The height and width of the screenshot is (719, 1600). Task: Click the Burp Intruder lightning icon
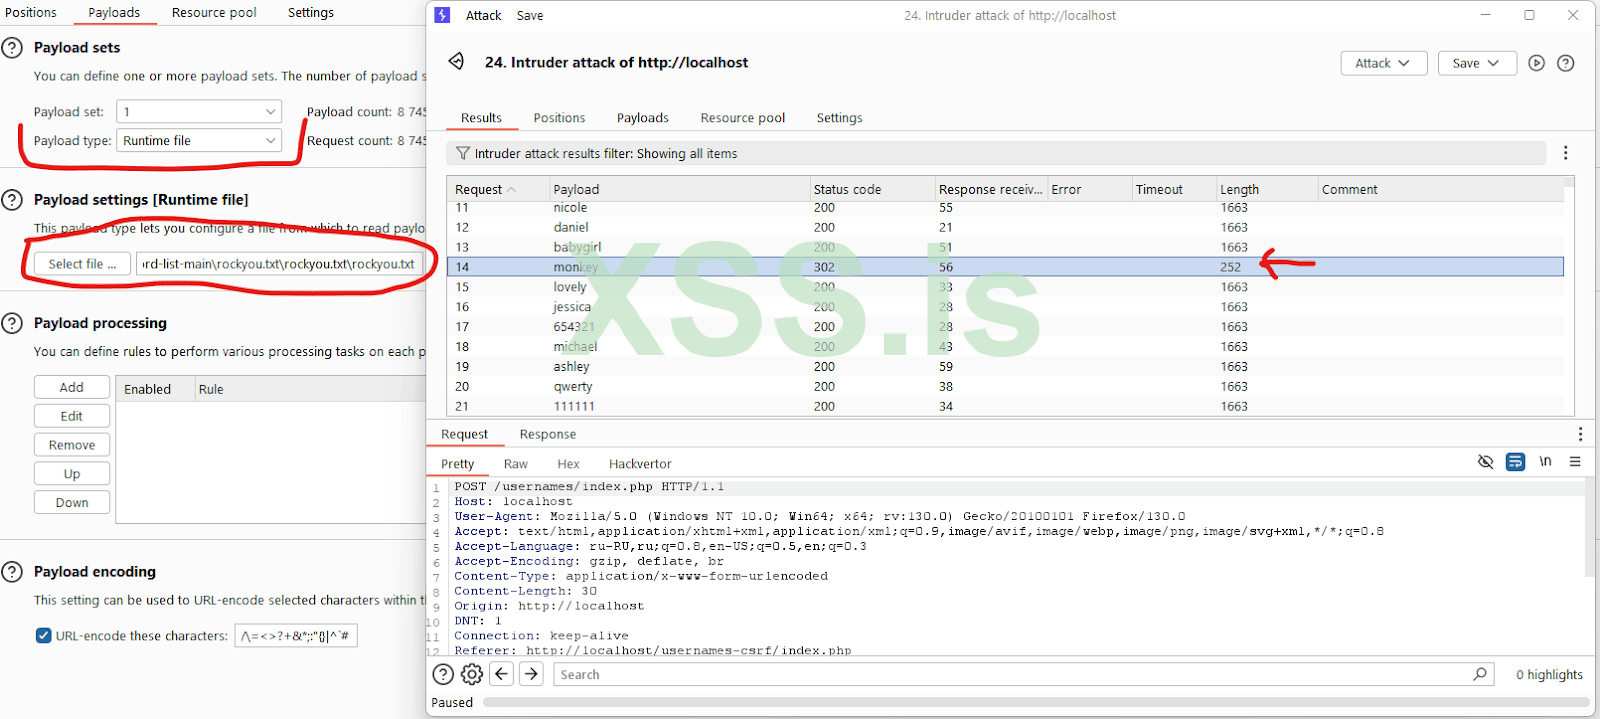click(442, 15)
